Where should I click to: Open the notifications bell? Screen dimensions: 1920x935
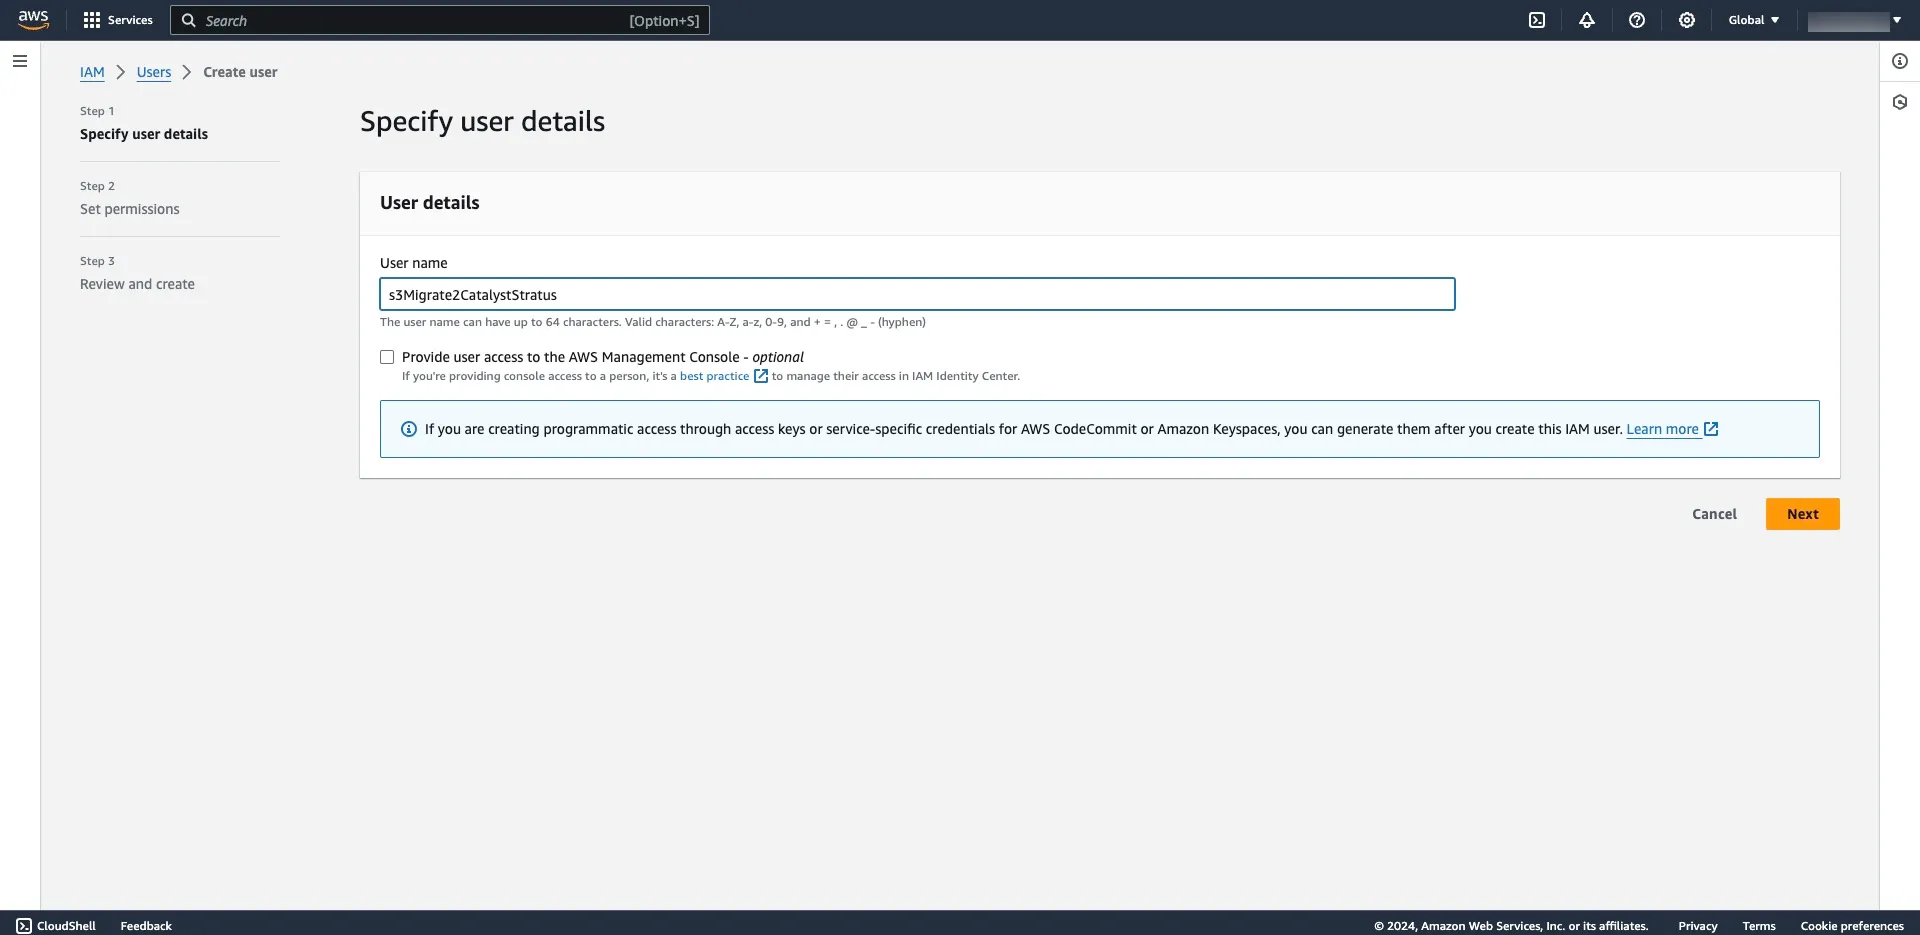1587,20
